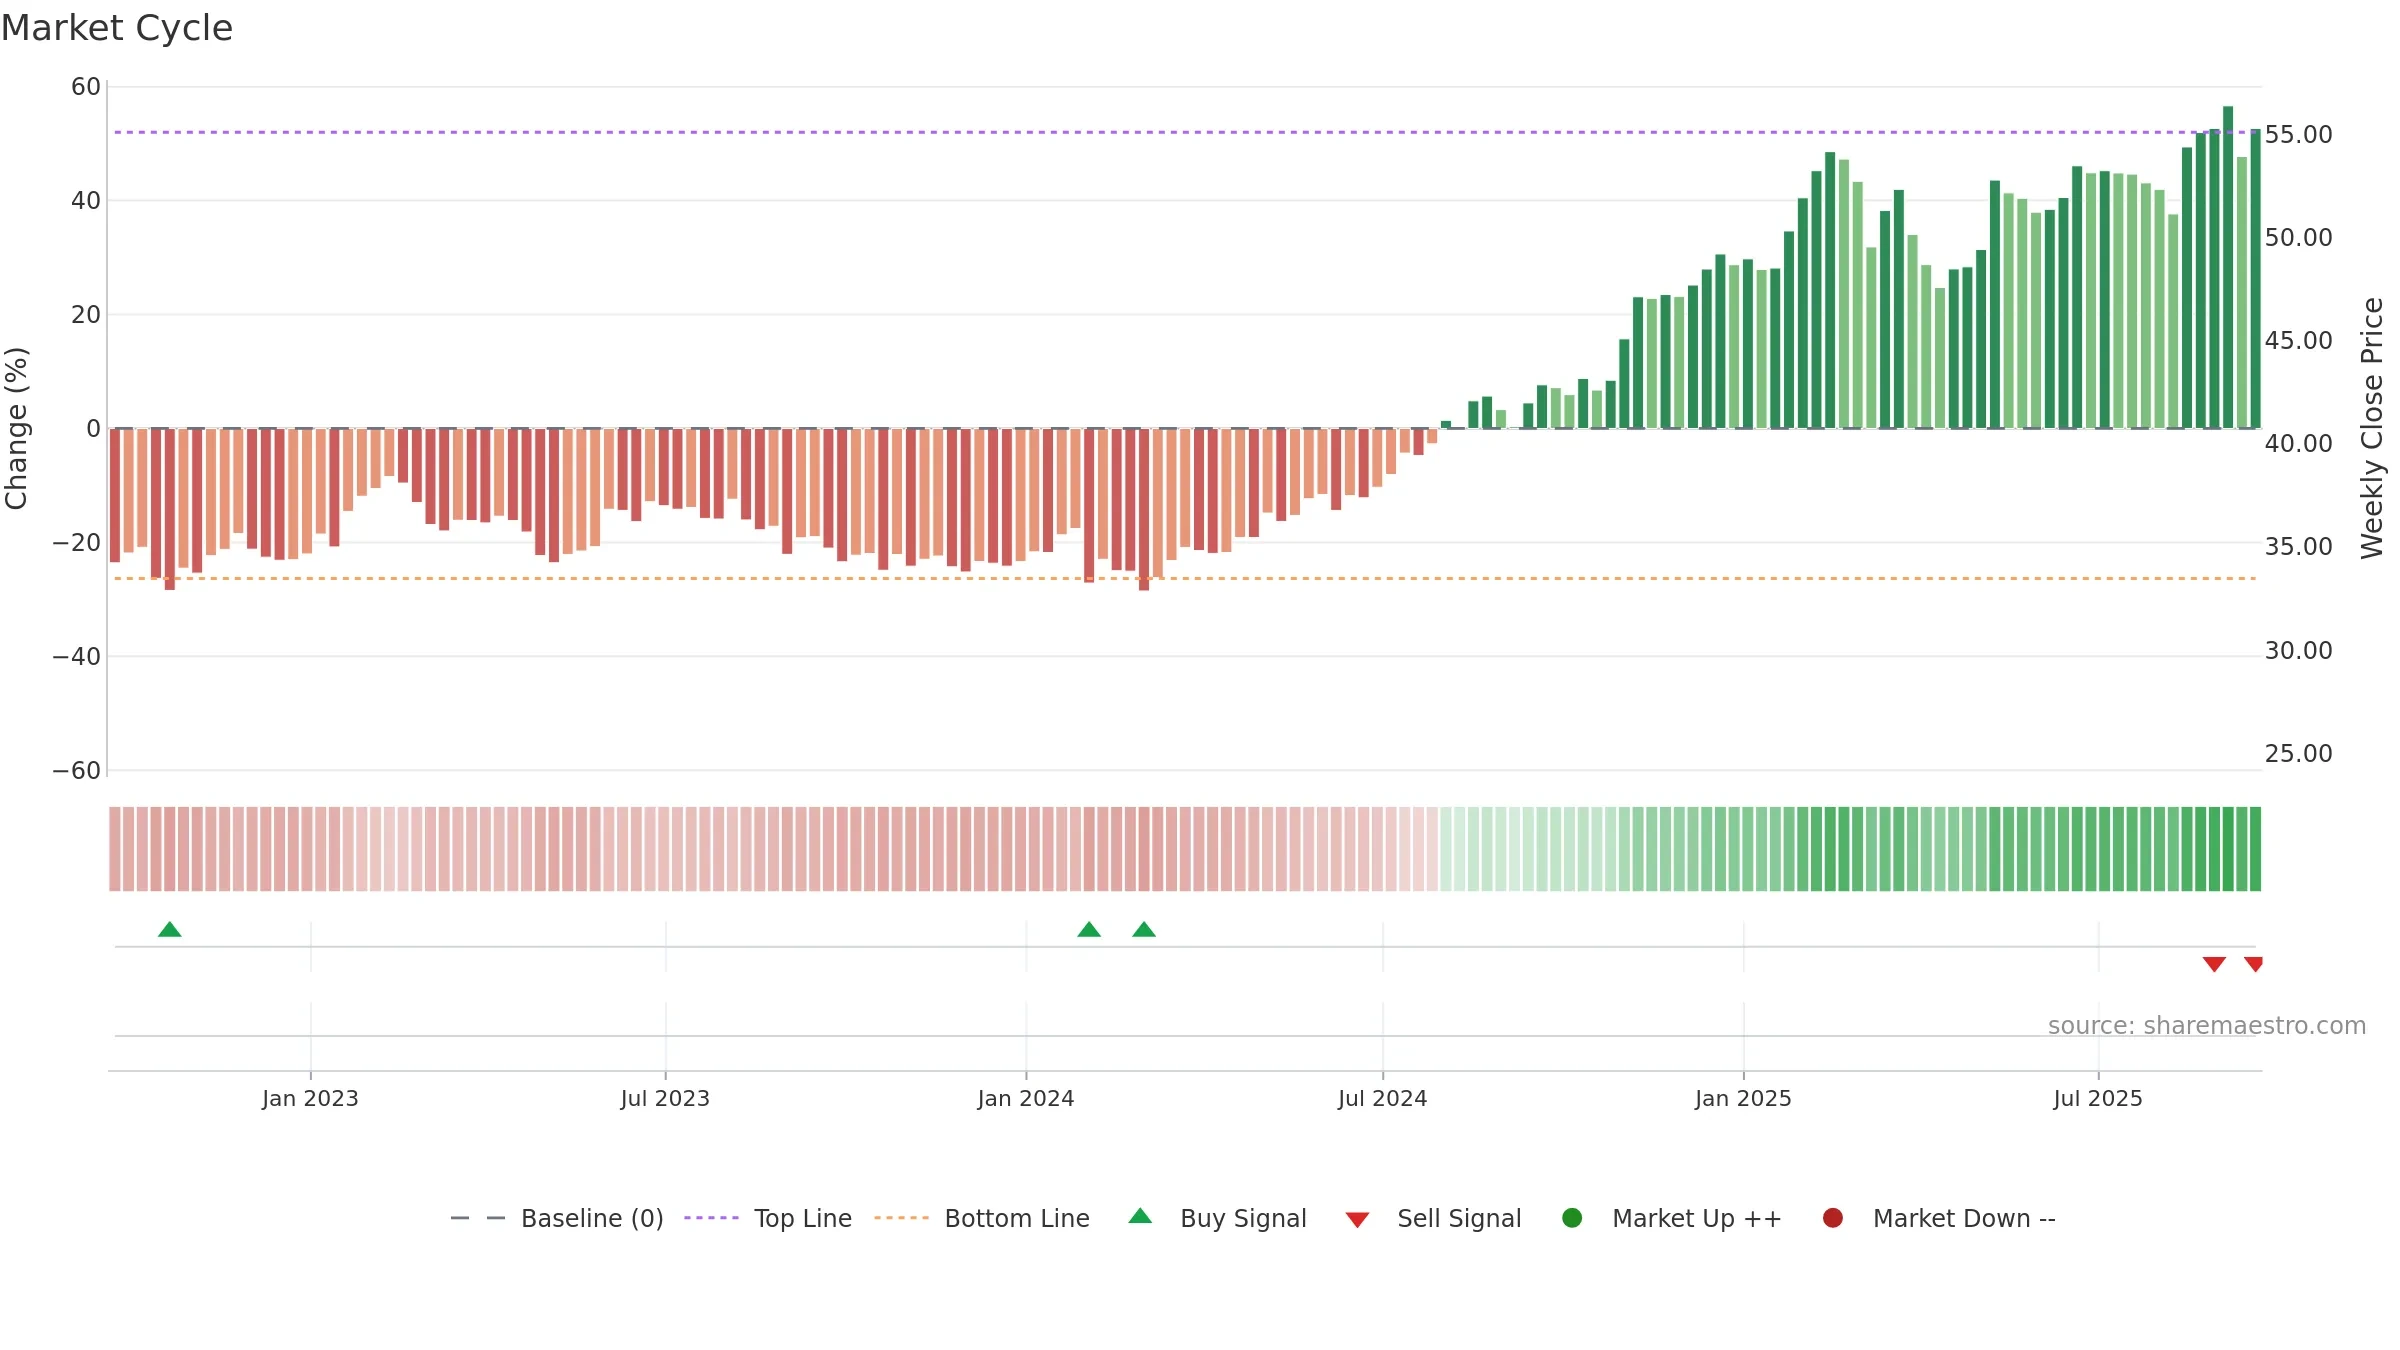
Task: Click the 45.00 price axis label
Action: coord(2298,340)
